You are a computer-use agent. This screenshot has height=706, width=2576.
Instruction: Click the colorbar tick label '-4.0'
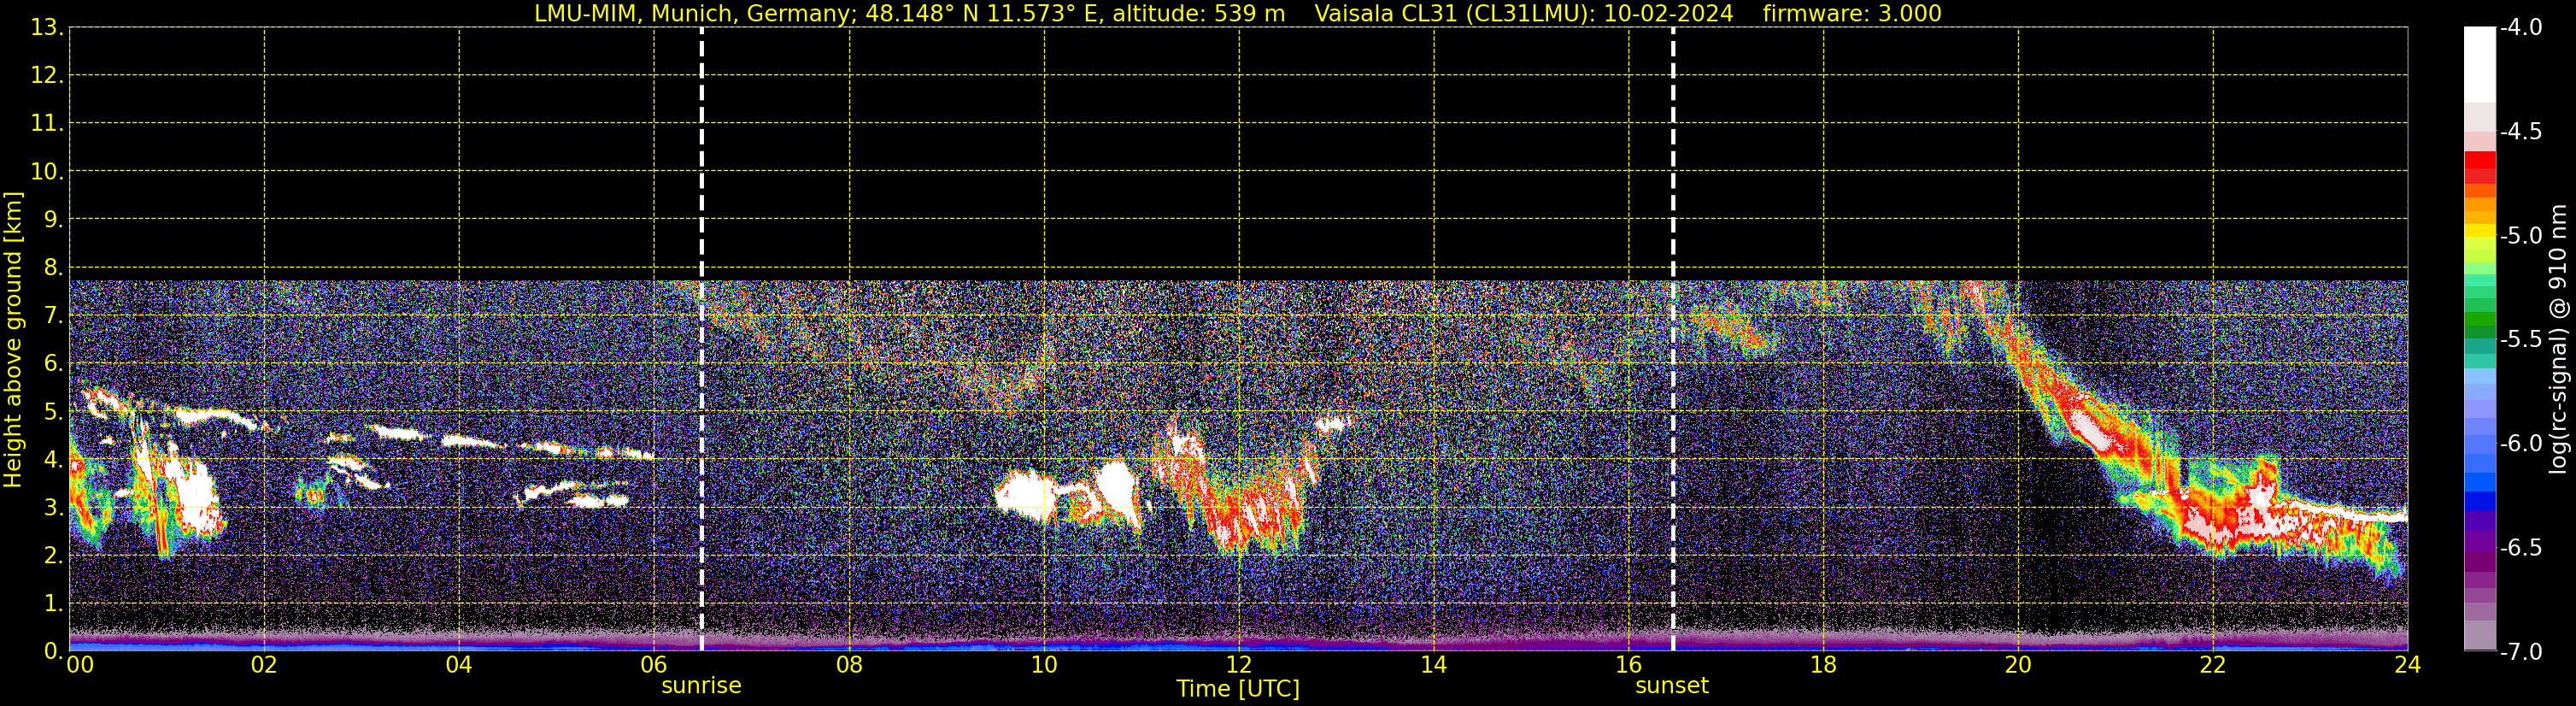(2521, 28)
